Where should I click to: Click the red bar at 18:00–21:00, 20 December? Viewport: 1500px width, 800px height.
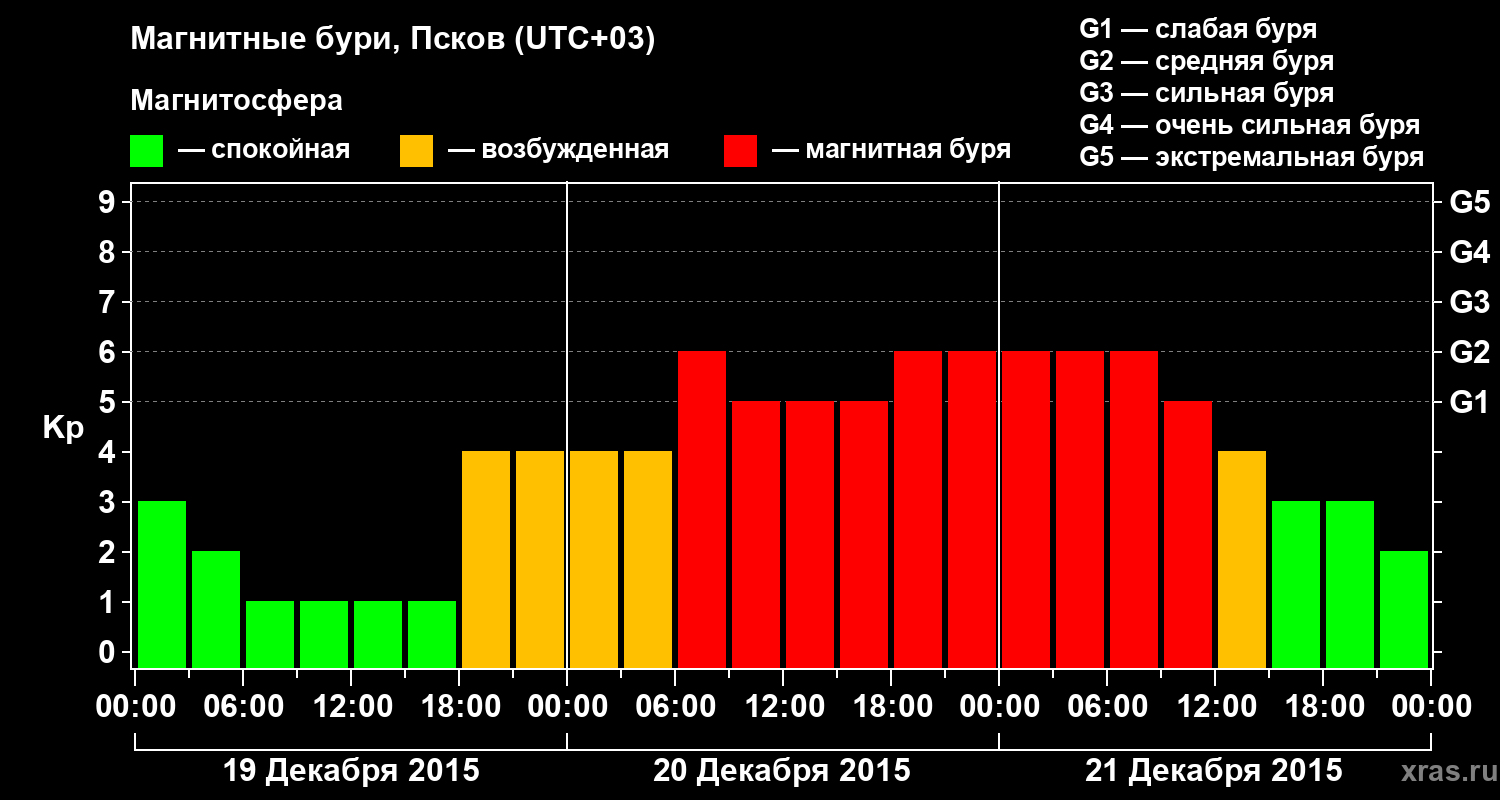click(x=918, y=509)
